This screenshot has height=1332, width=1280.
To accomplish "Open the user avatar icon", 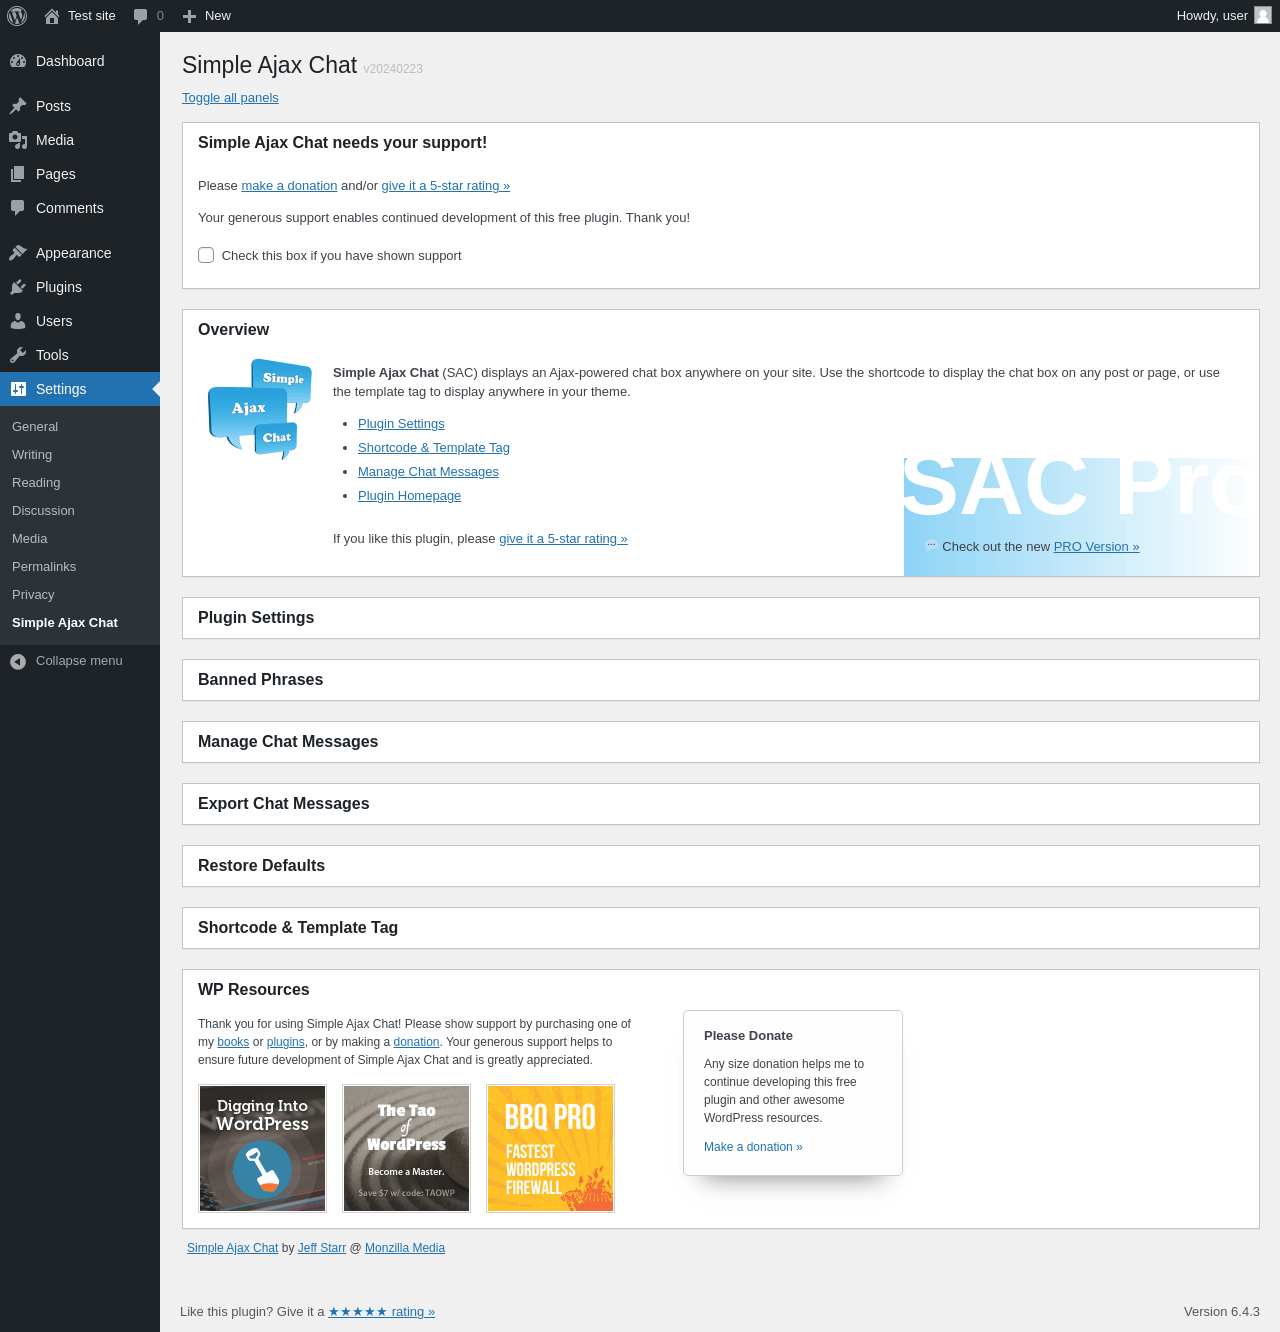I will (1263, 15).
